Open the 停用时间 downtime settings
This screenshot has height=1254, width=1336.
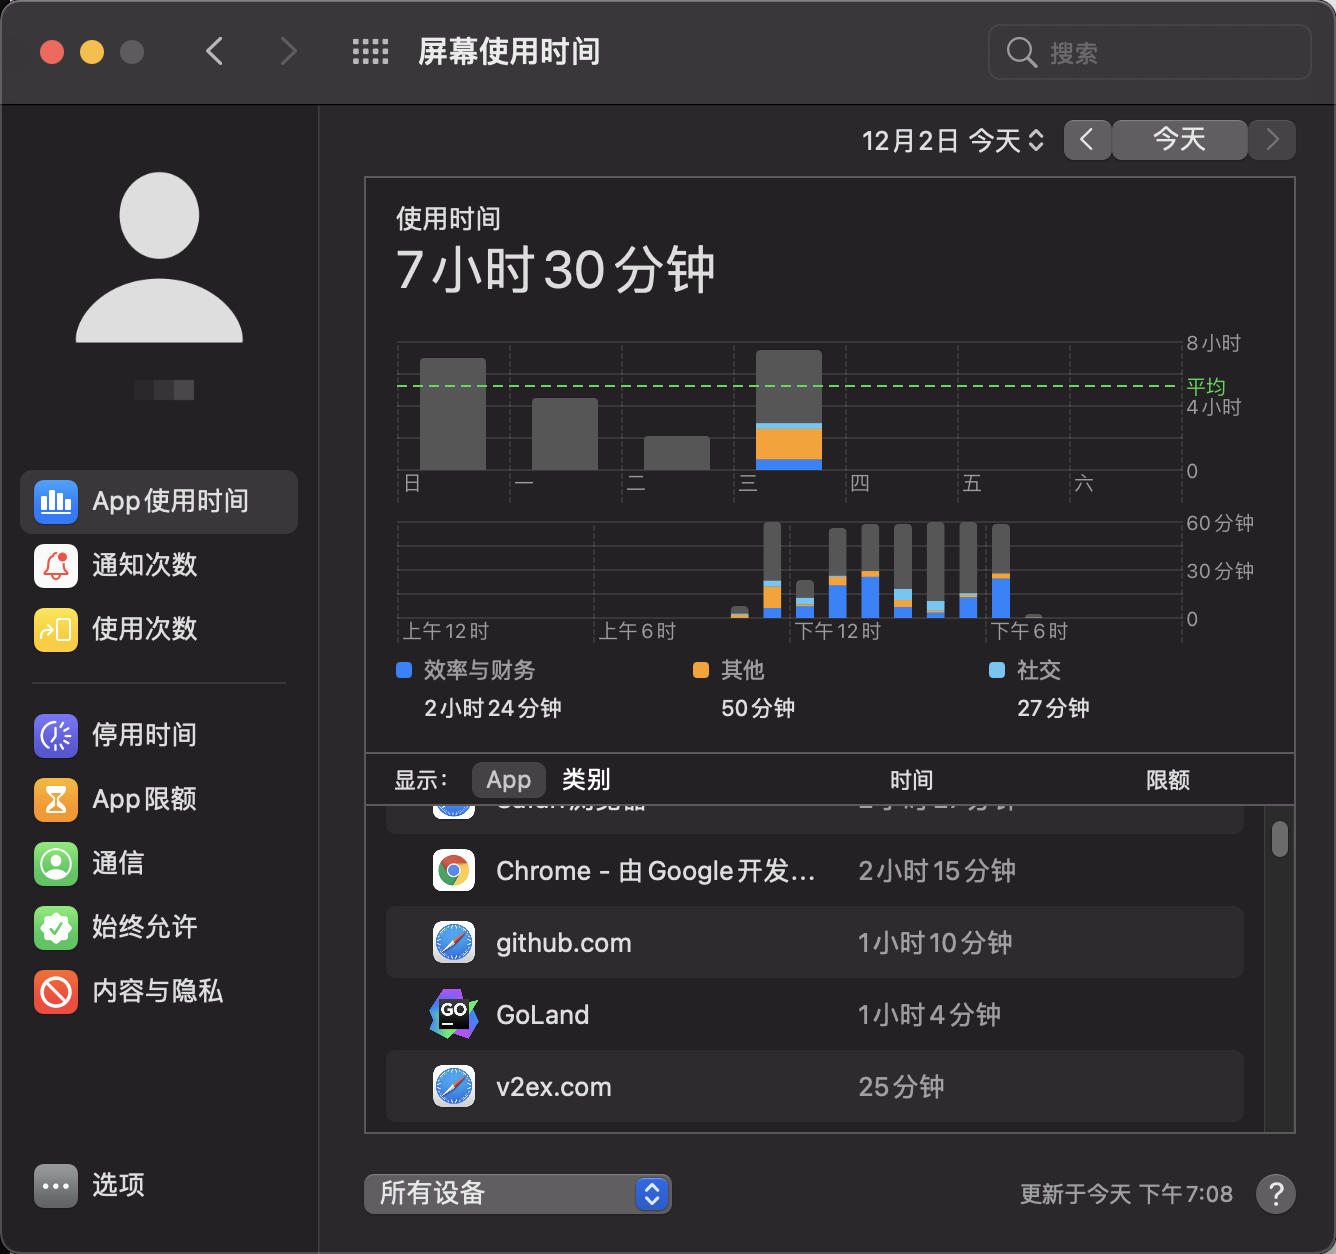click(144, 735)
